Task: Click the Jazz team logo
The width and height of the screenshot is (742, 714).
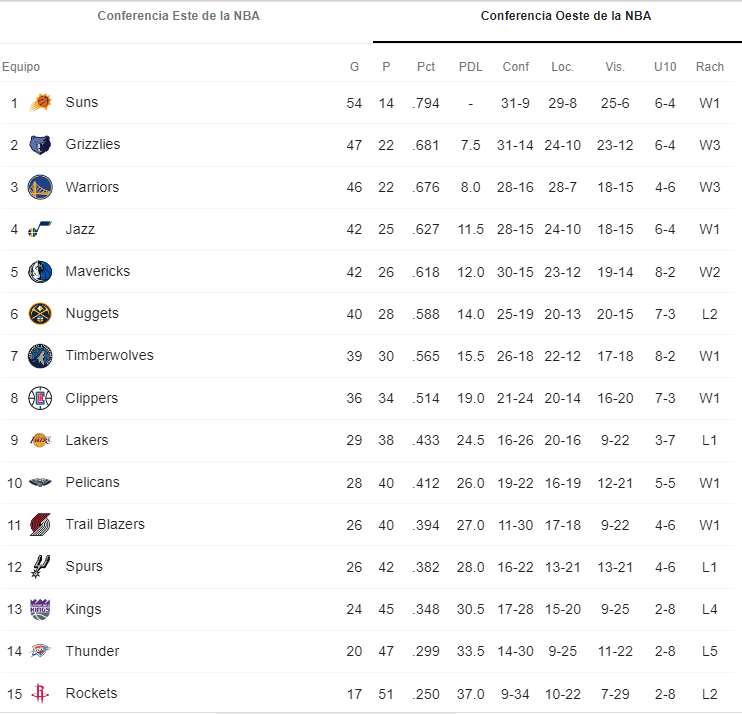Action: point(40,230)
